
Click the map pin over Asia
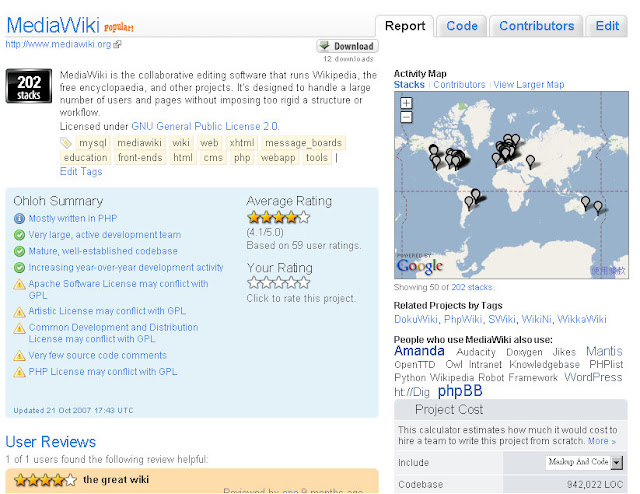pos(530,162)
